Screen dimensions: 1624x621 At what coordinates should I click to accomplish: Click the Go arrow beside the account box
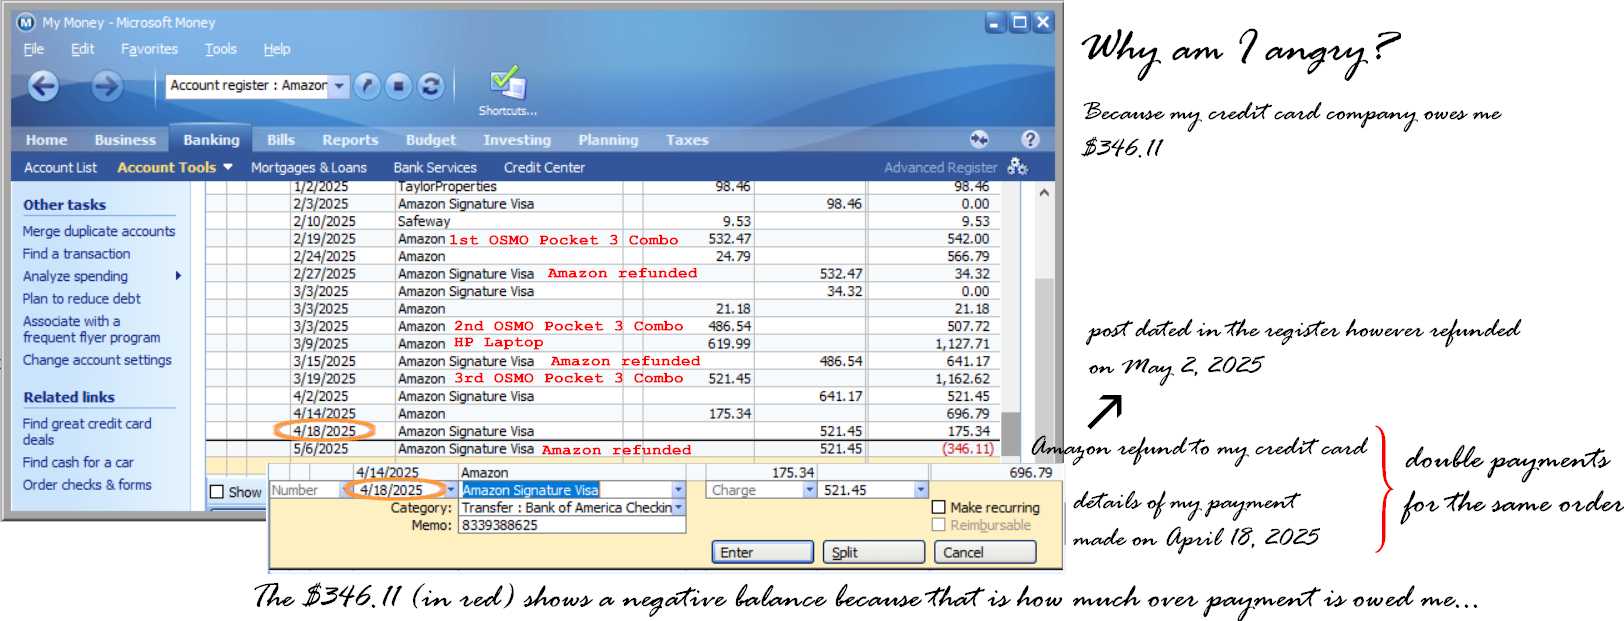tap(368, 86)
